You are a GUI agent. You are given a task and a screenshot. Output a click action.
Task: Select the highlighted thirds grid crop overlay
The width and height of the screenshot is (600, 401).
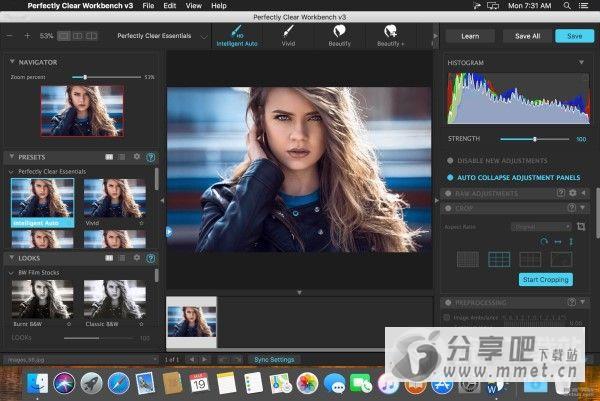point(499,259)
